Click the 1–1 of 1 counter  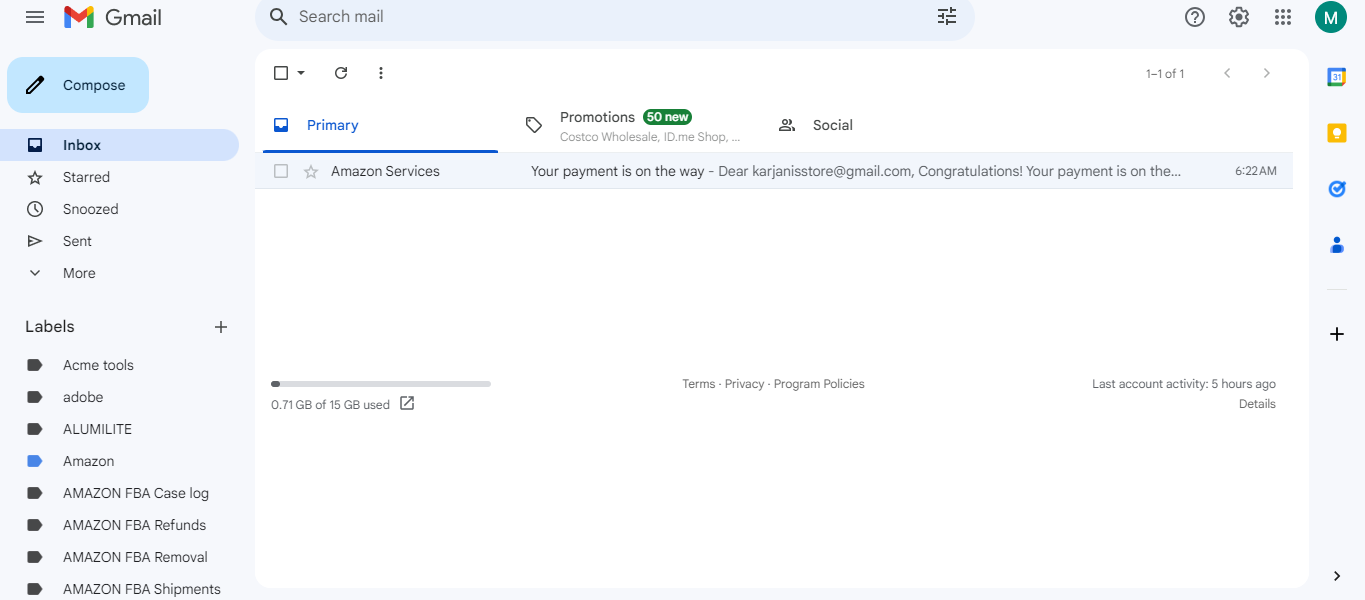tap(1165, 74)
